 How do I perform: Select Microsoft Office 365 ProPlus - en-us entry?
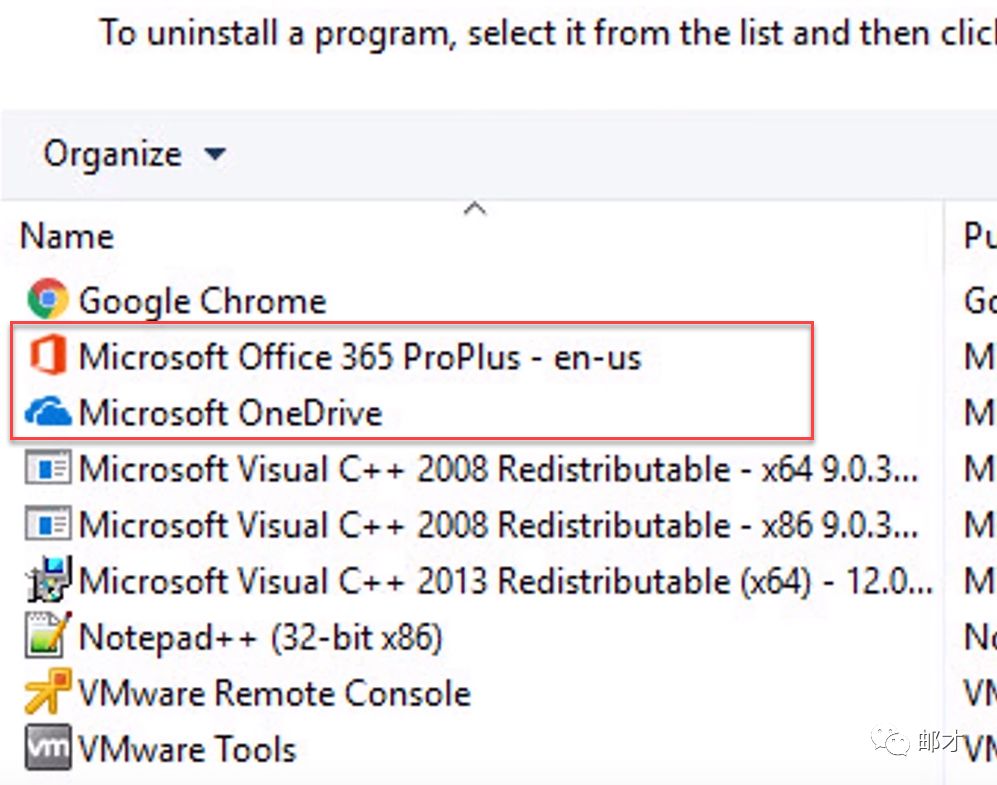point(359,356)
